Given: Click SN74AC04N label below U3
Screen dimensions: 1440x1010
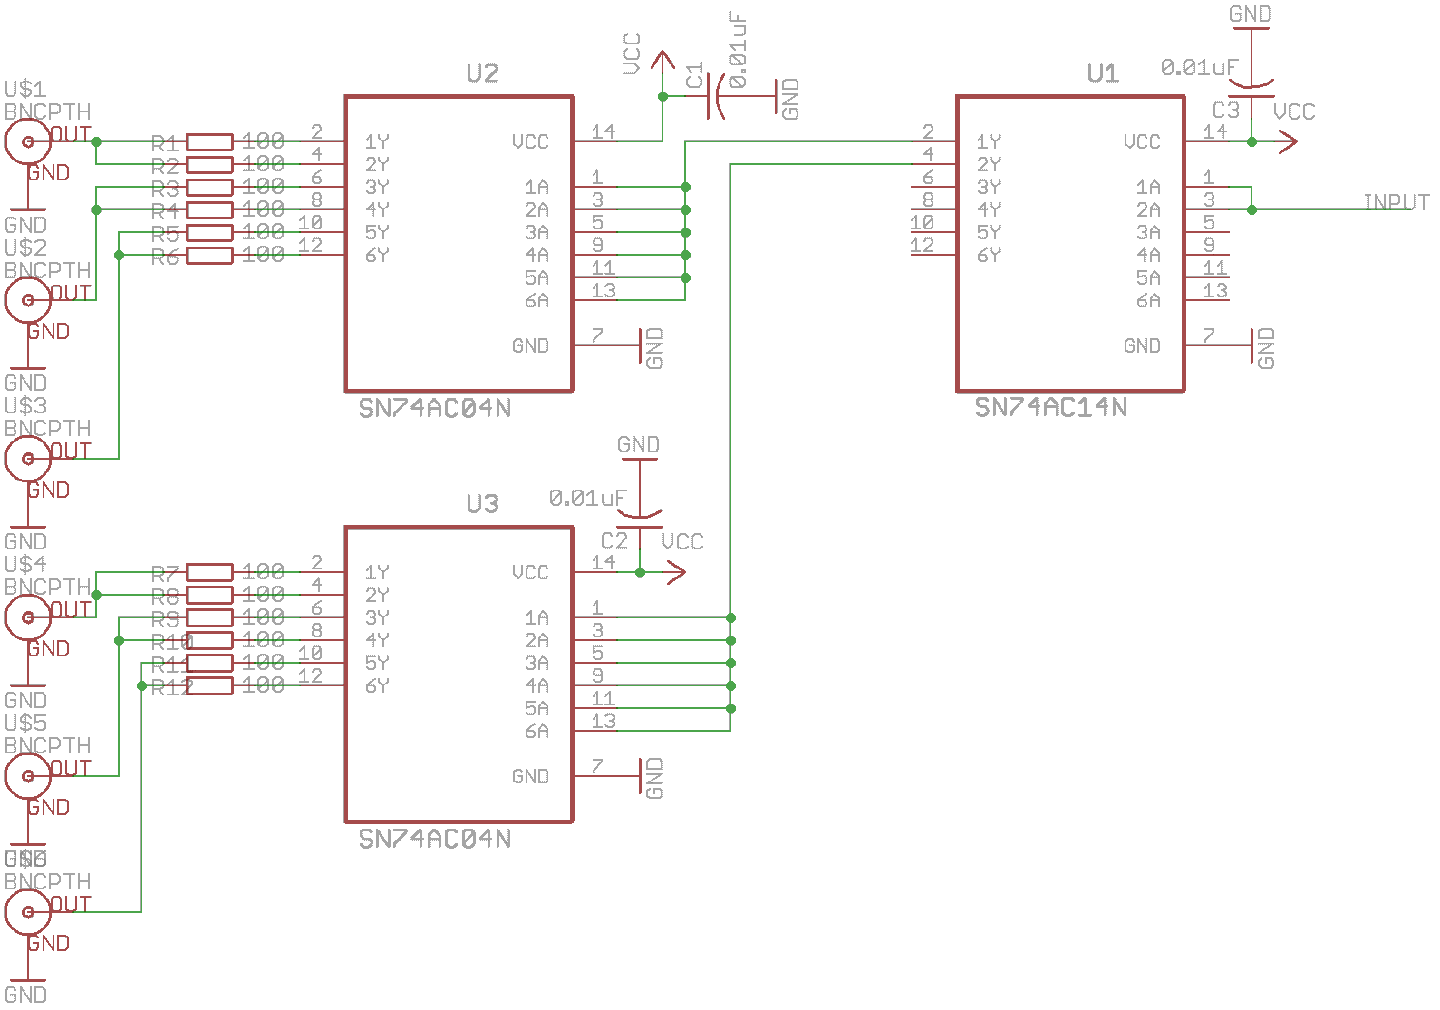Looking at the screenshot, I should click(435, 839).
